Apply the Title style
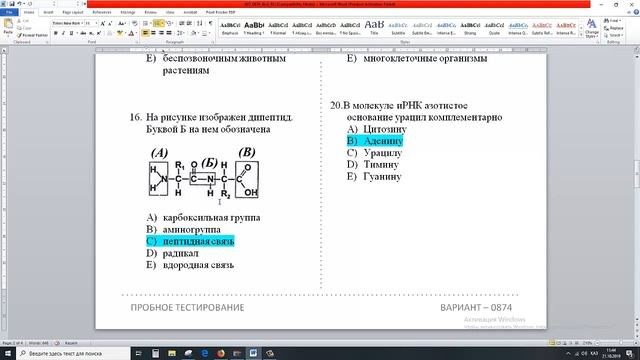The width and height of the screenshot is (640, 360). pyautogui.click(x=374, y=29)
